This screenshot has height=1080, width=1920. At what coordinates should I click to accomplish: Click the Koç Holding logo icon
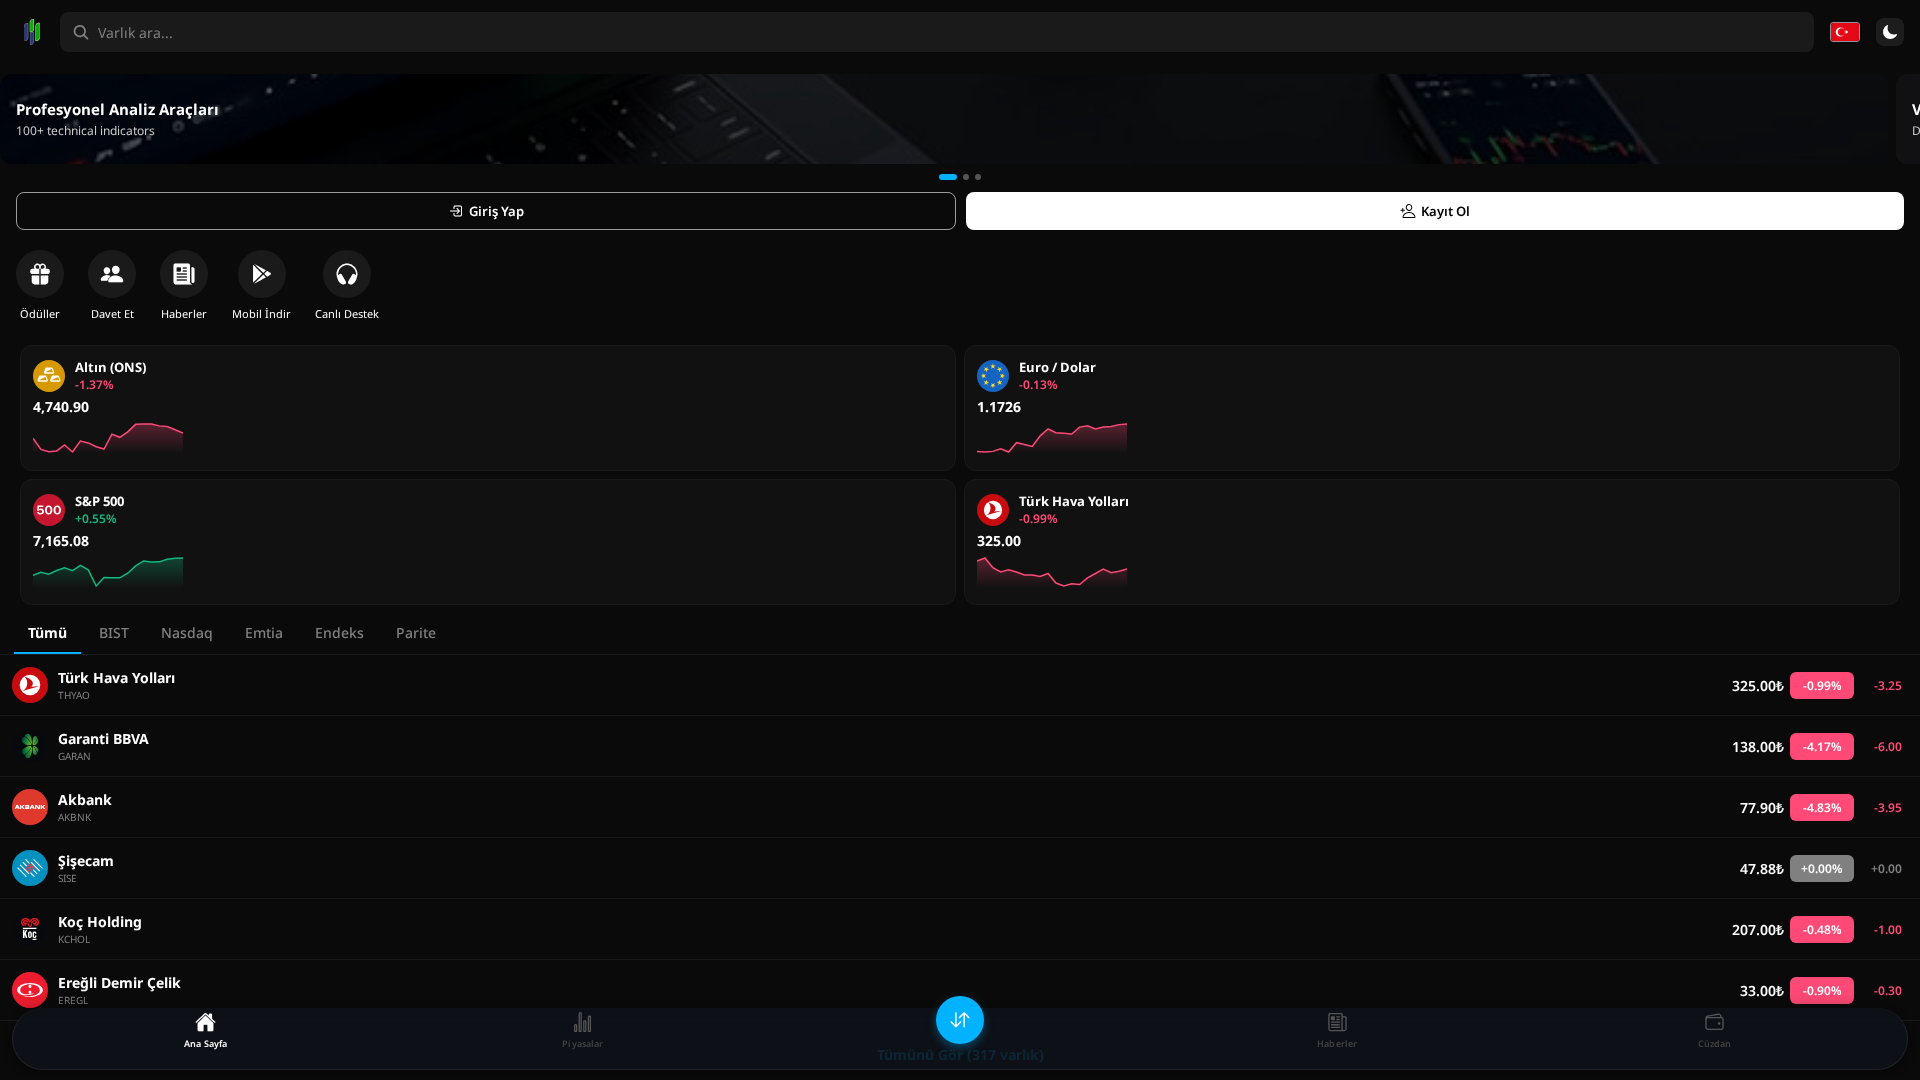30,929
